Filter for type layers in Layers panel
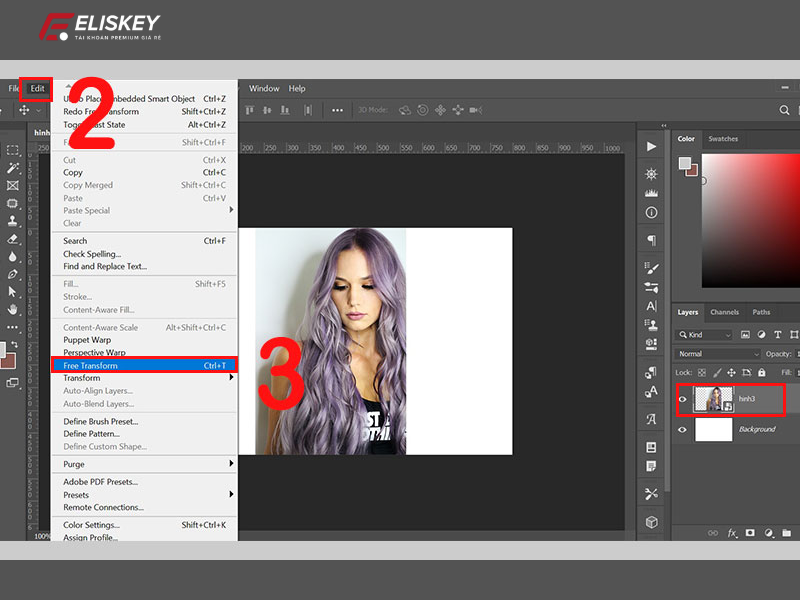The width and height of the screenshot is (800, 600). (777, 334)
